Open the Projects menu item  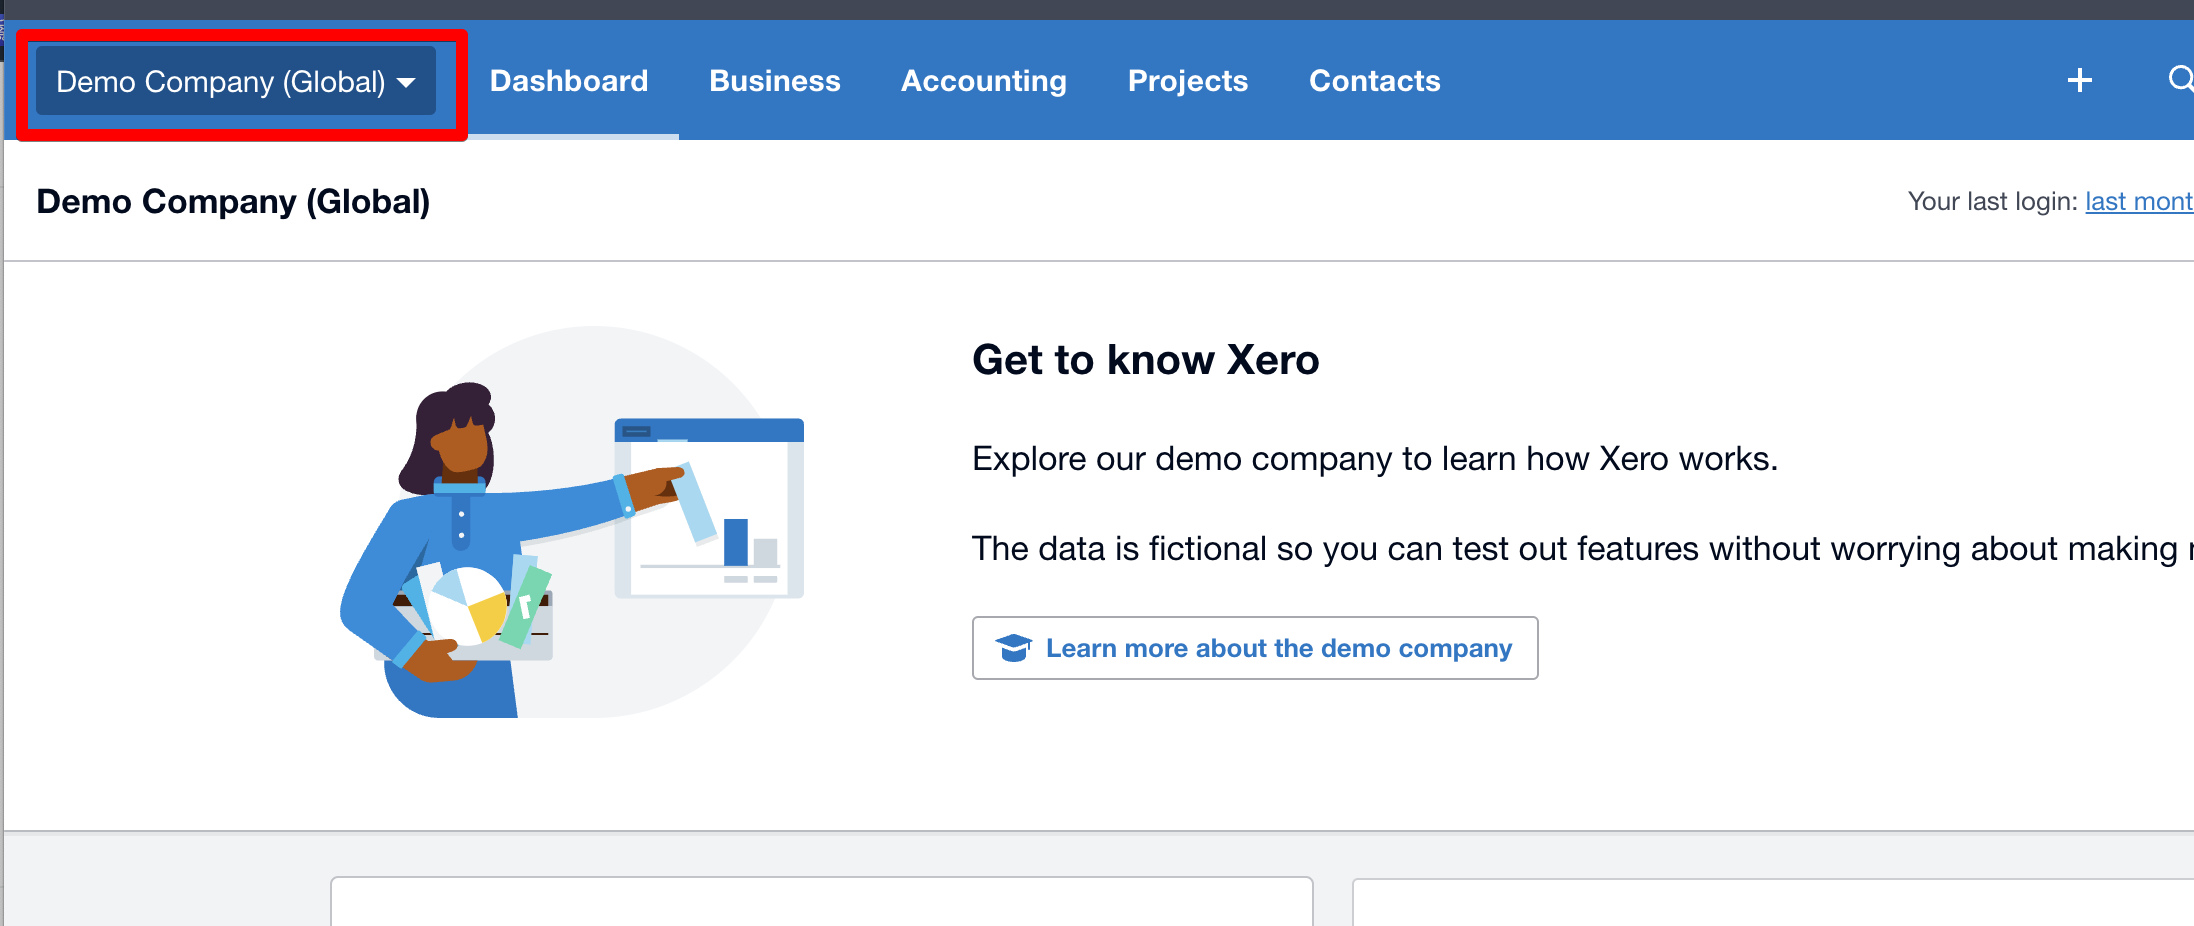pyautogui.click(x=1187, y=81)
